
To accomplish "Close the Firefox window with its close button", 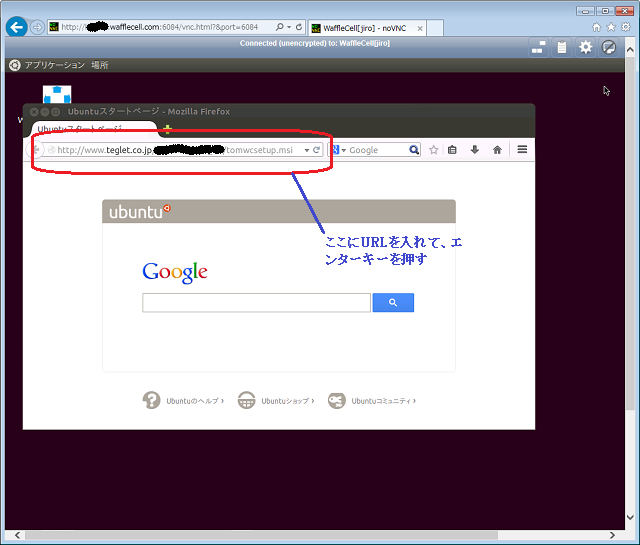I will 34,111.
